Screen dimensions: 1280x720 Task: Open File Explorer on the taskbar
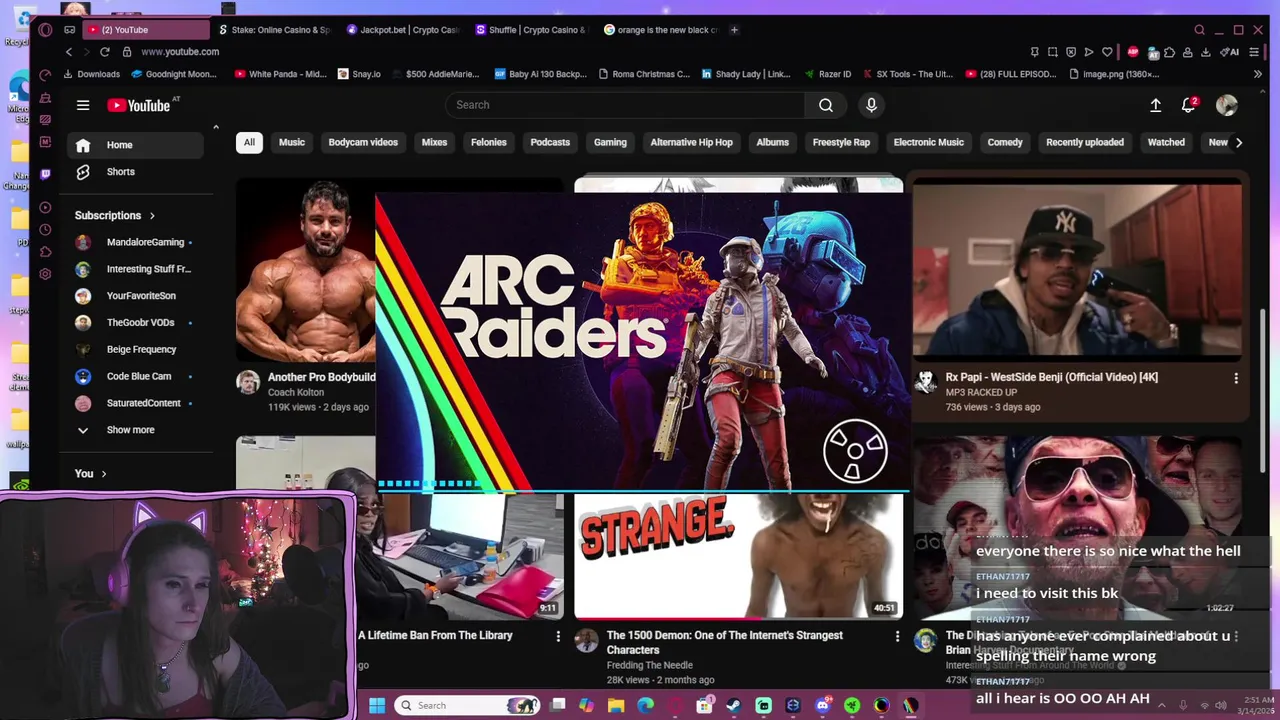pyautogui.click(x=616, y=705)
